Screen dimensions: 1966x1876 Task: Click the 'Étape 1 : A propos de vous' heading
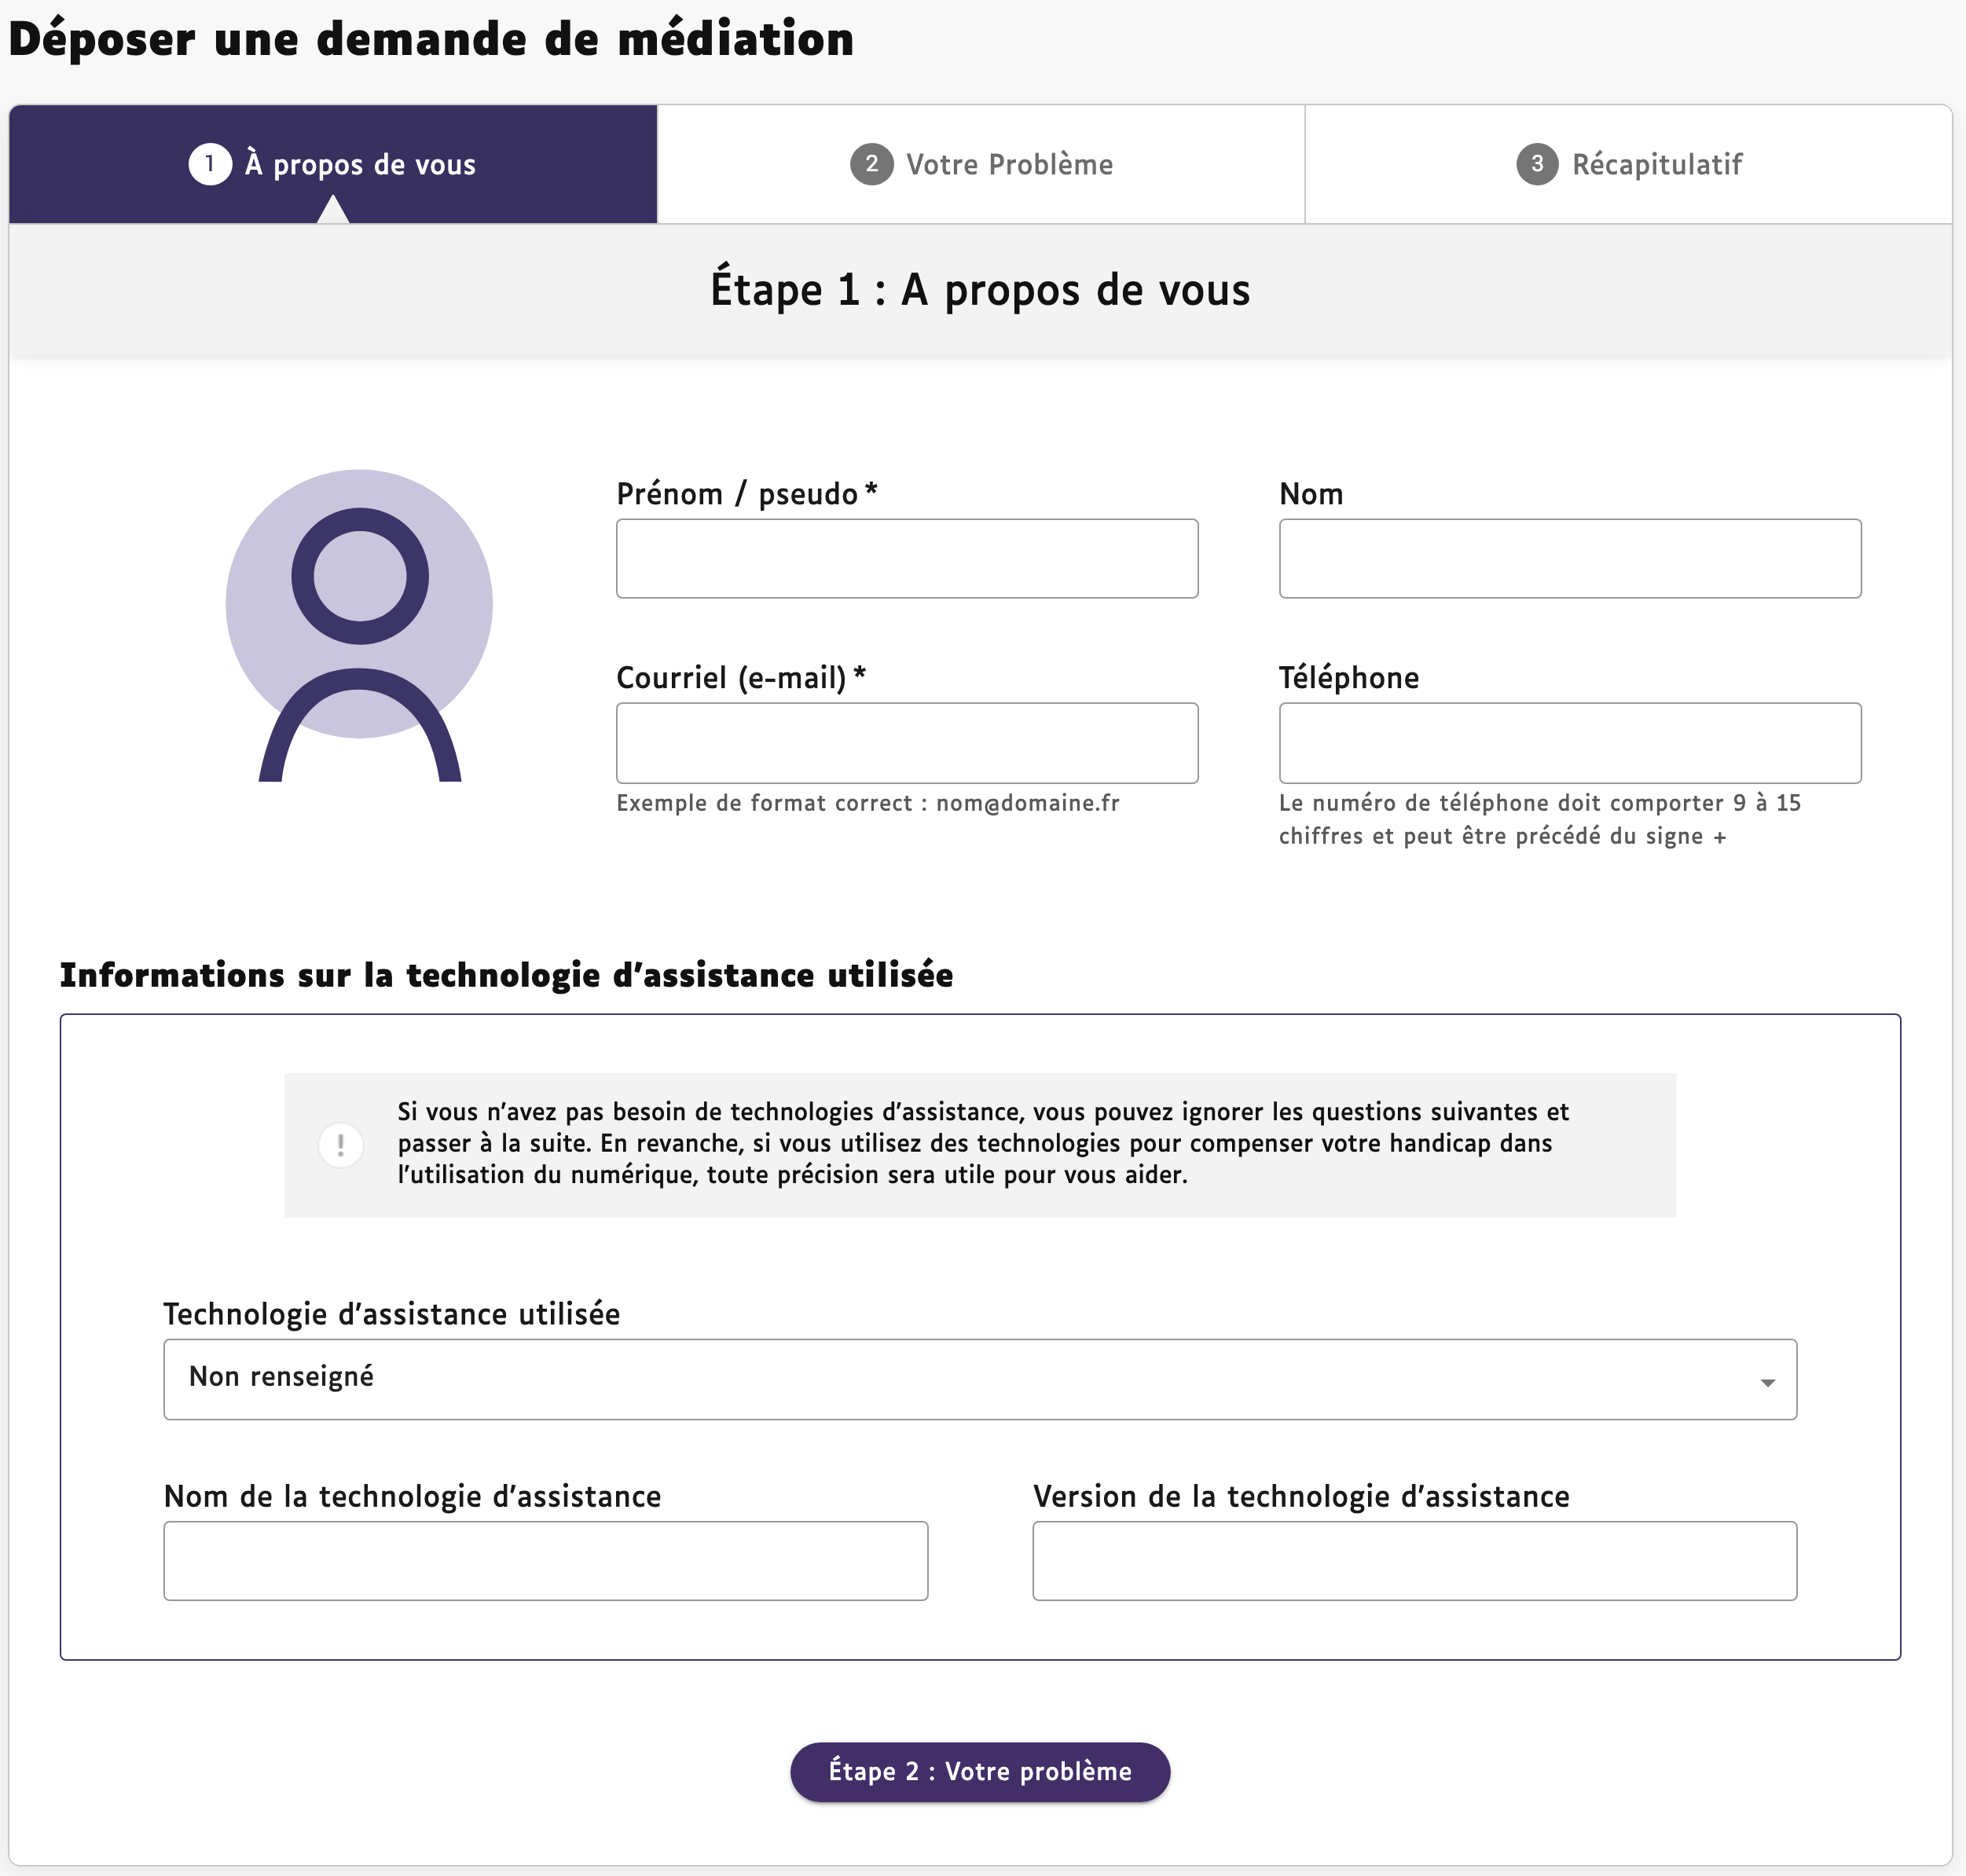980,289
